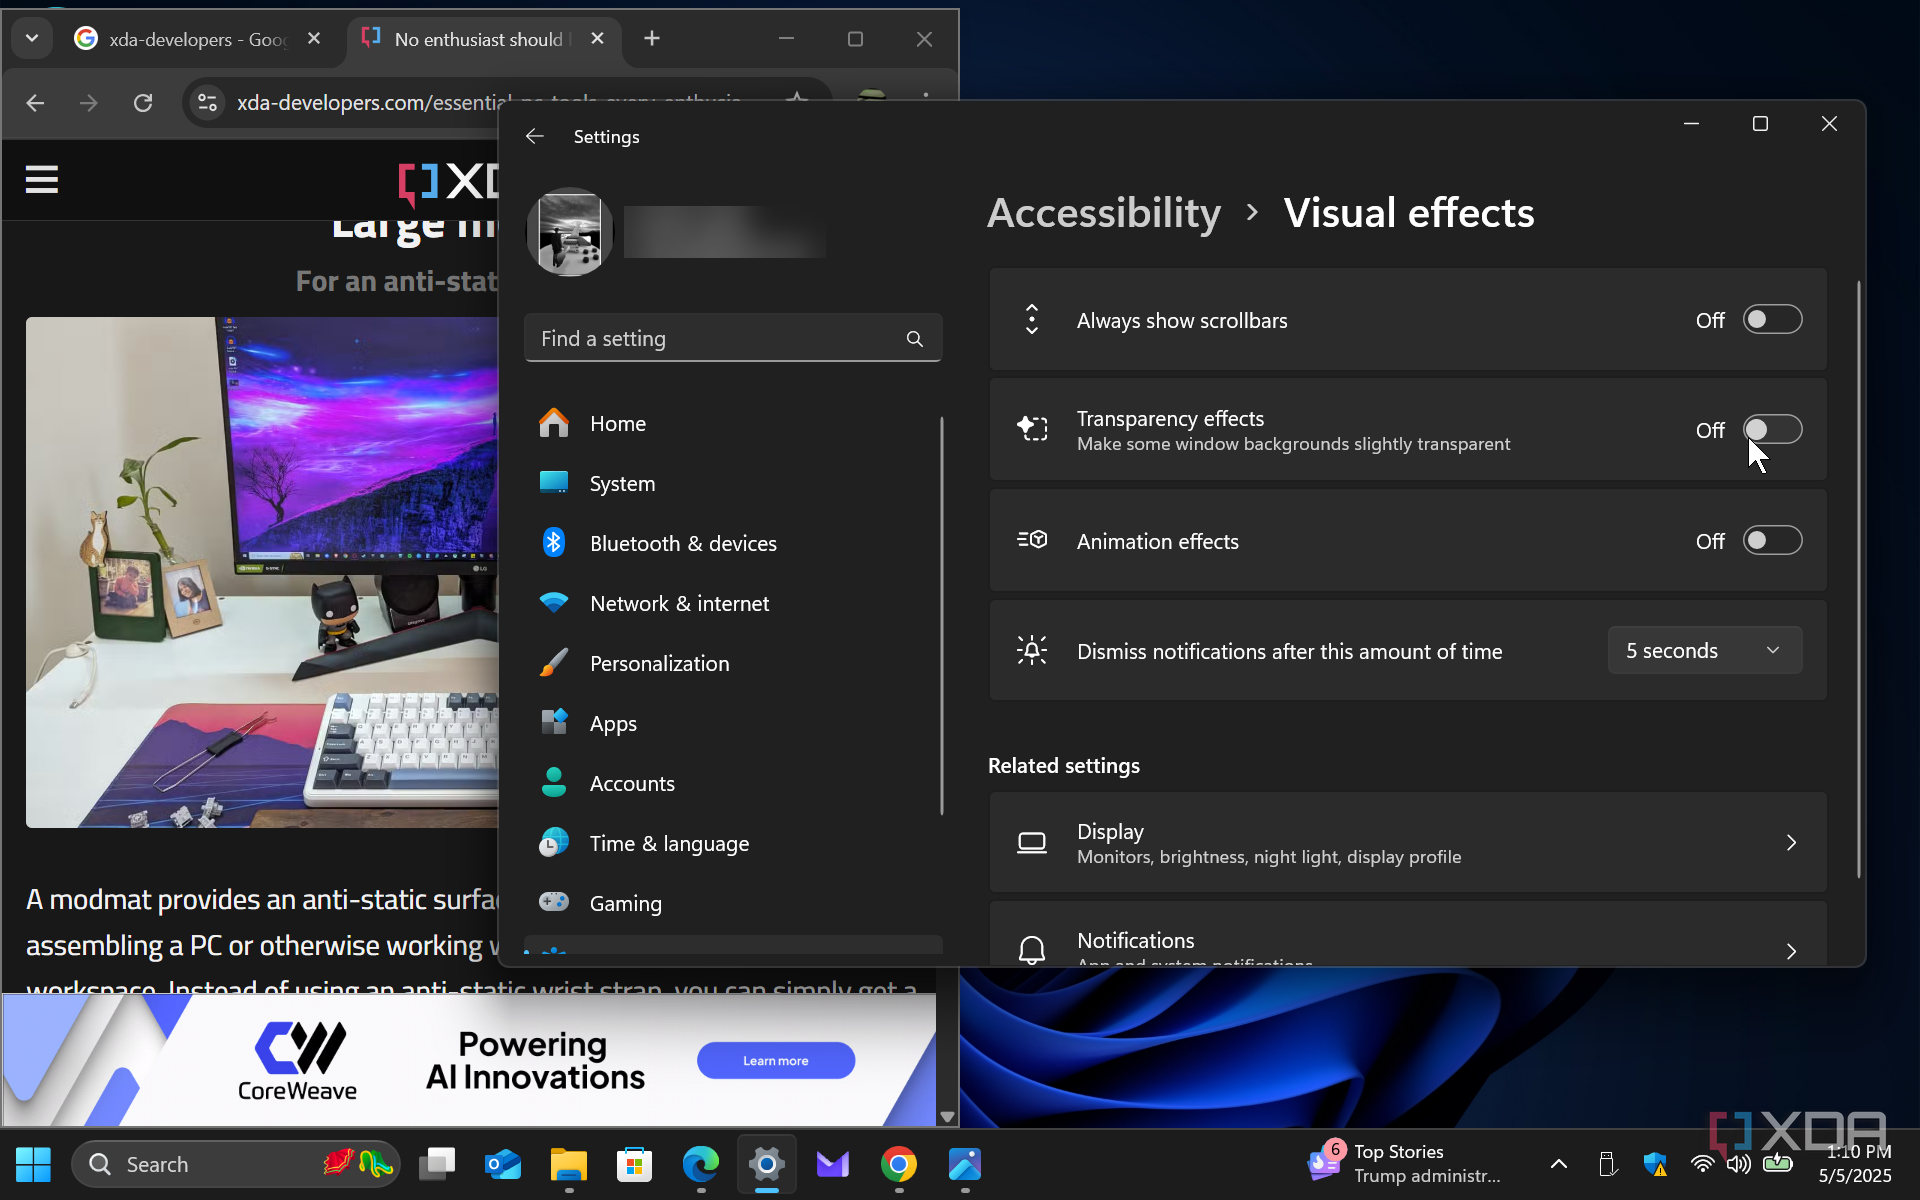Open Network & internet settings

733,604
